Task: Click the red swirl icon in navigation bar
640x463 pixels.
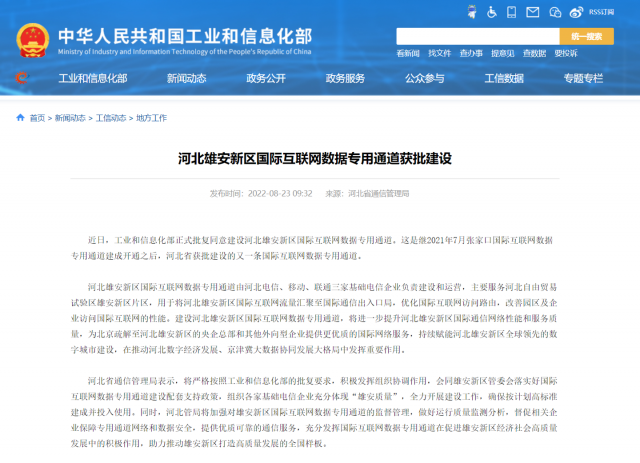Action: click(21, 77)
